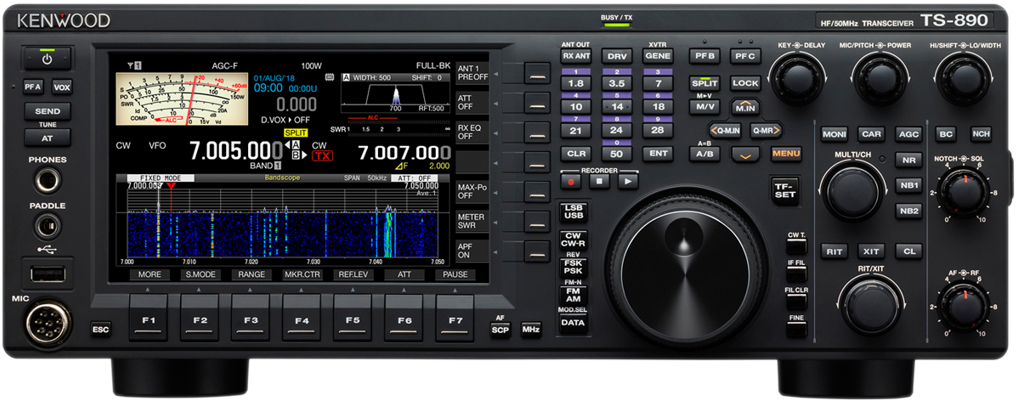The image size is (1017, 404).
Task: Click the PADDLE key jack
Action: (47, 227)
